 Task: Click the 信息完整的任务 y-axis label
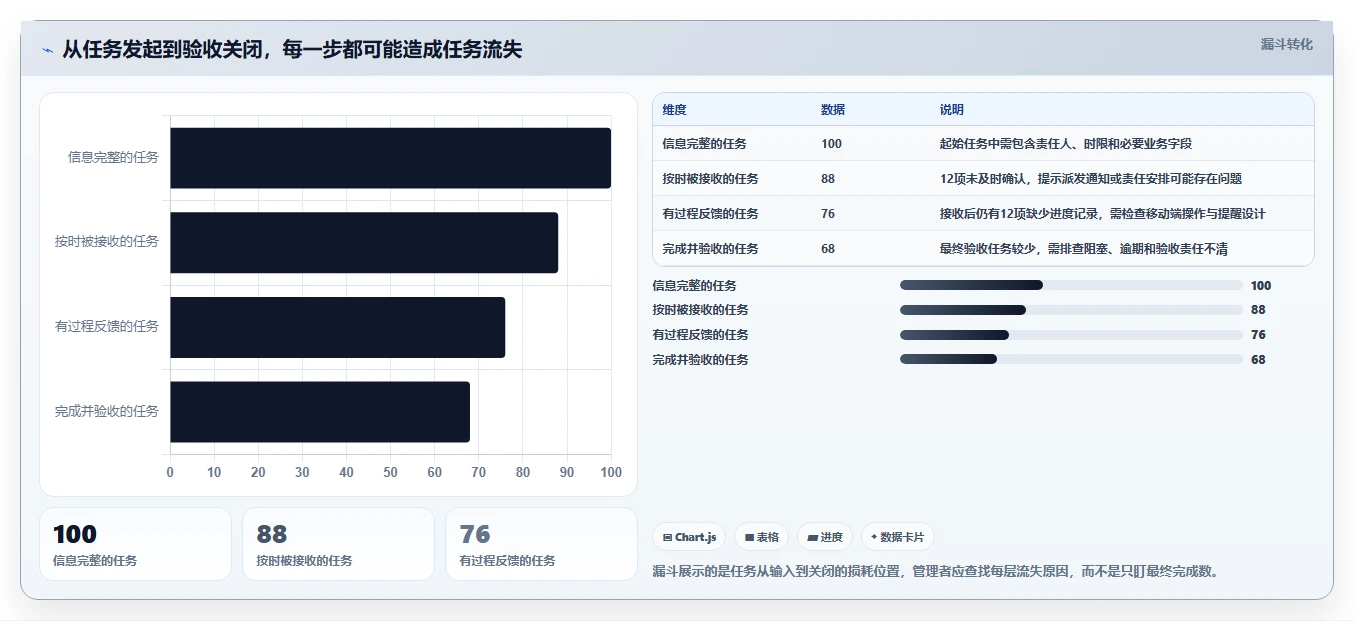click(113, 157)
